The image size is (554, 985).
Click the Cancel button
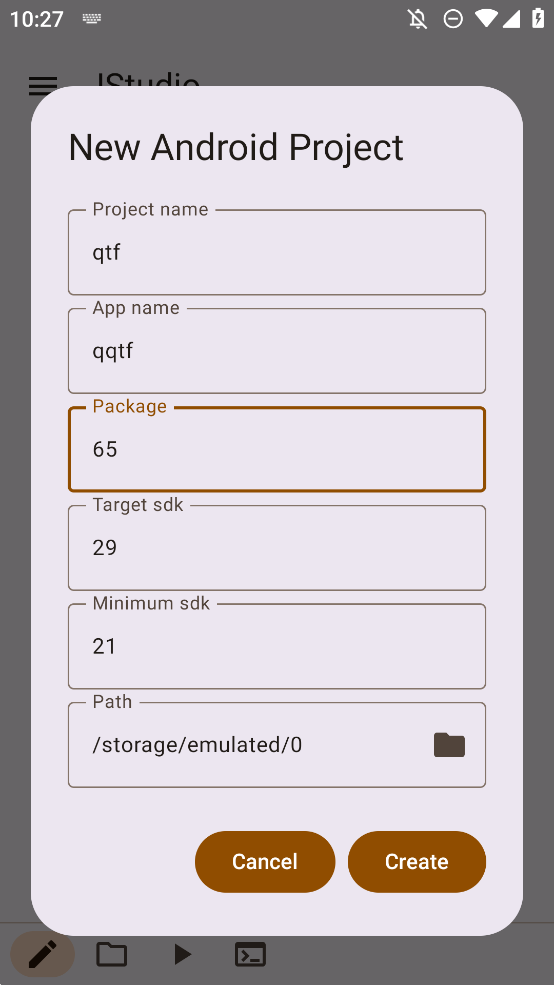pyautogui.click(x=265, y=862)
